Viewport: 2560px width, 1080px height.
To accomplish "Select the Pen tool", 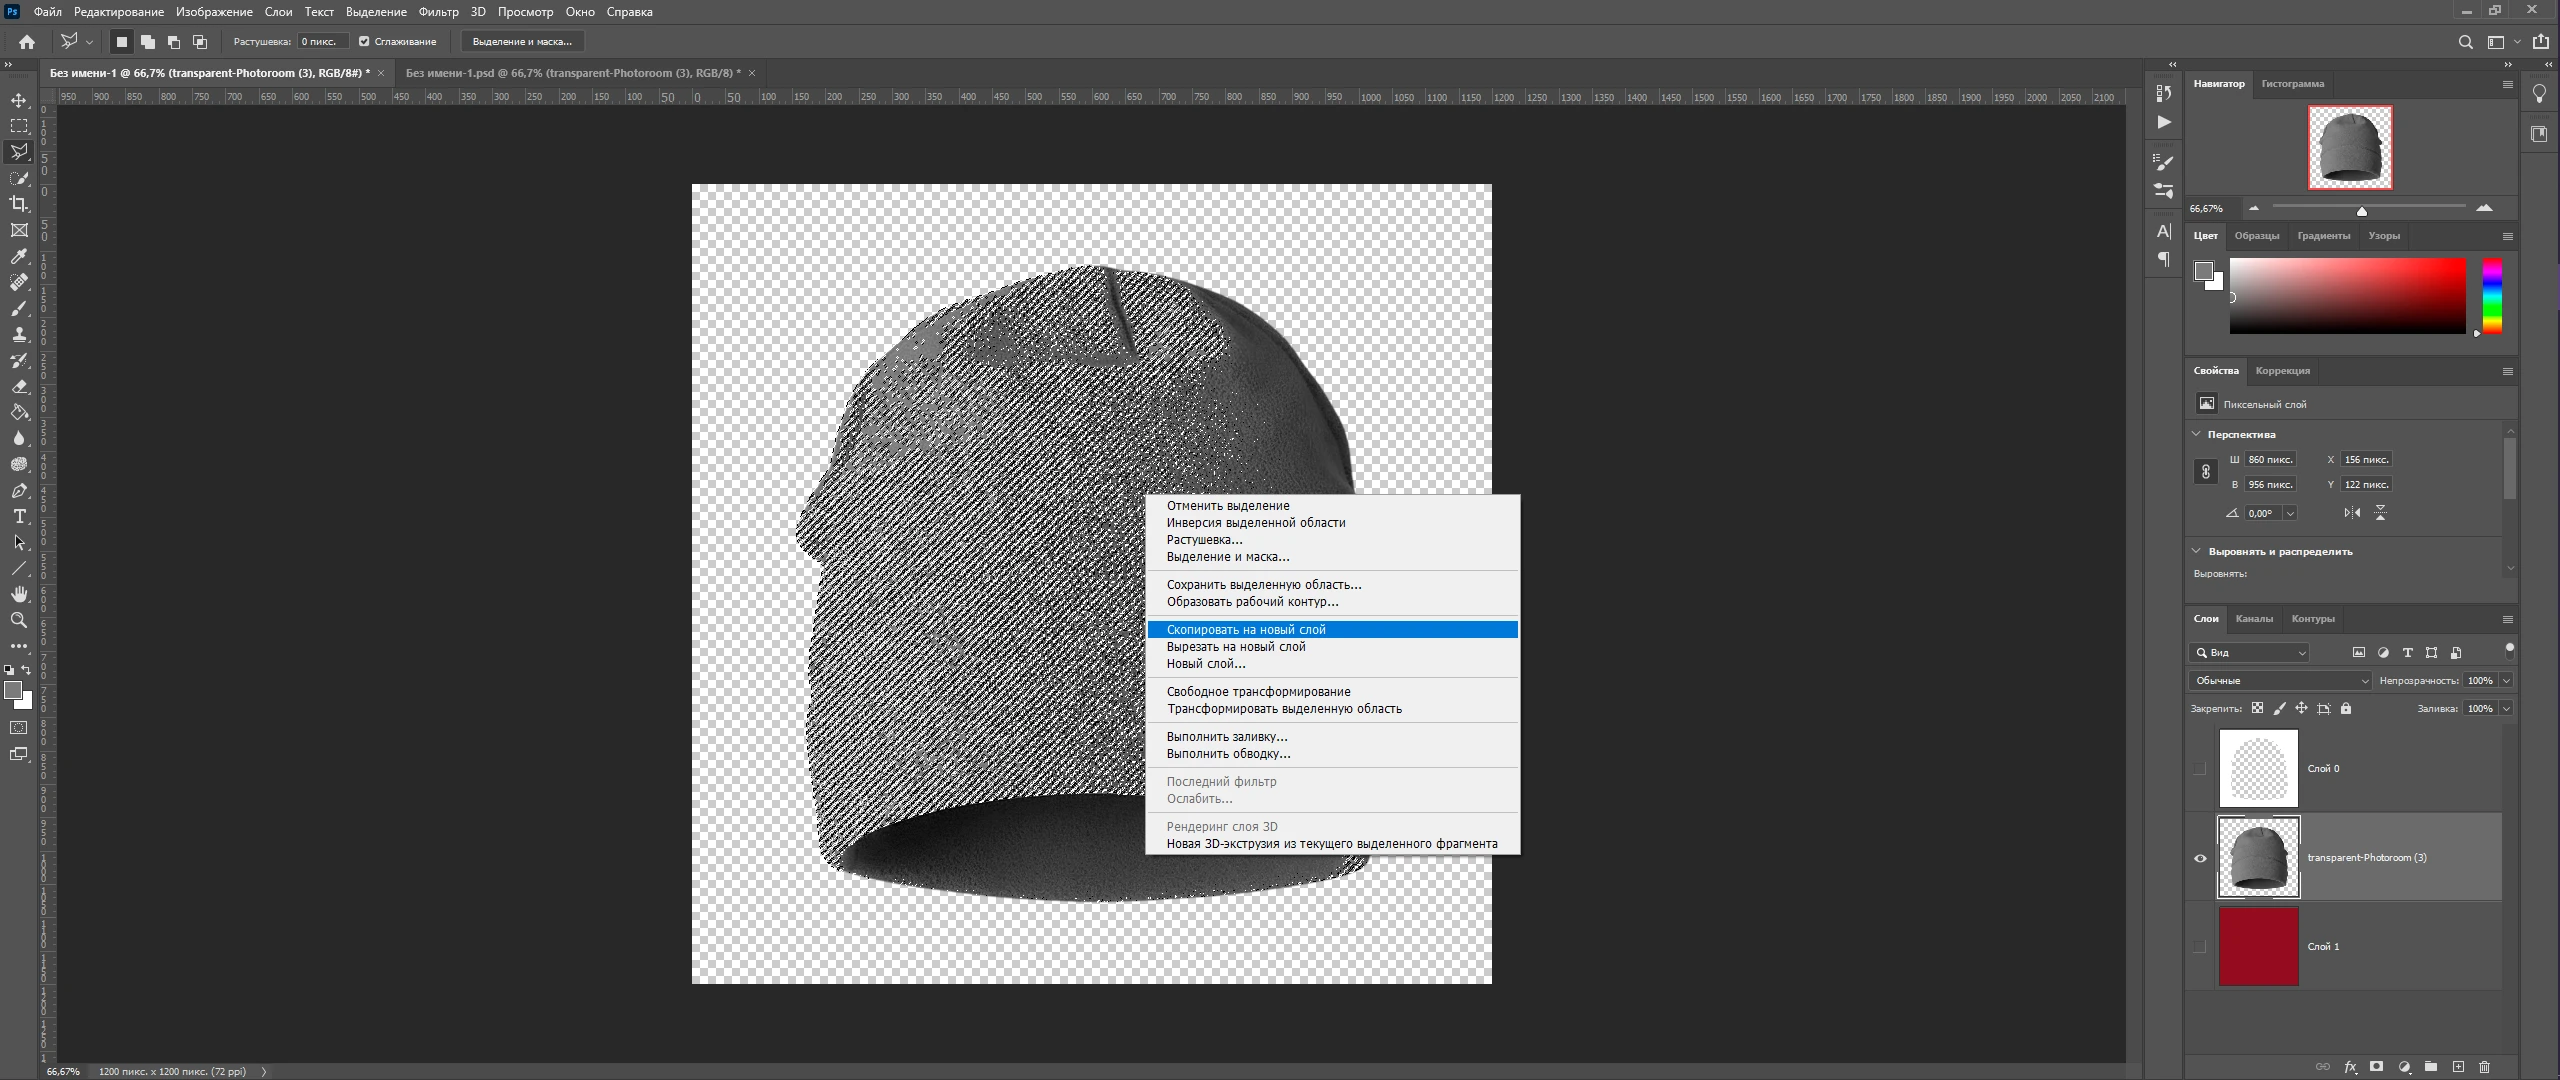I will (x=19, y=491).
